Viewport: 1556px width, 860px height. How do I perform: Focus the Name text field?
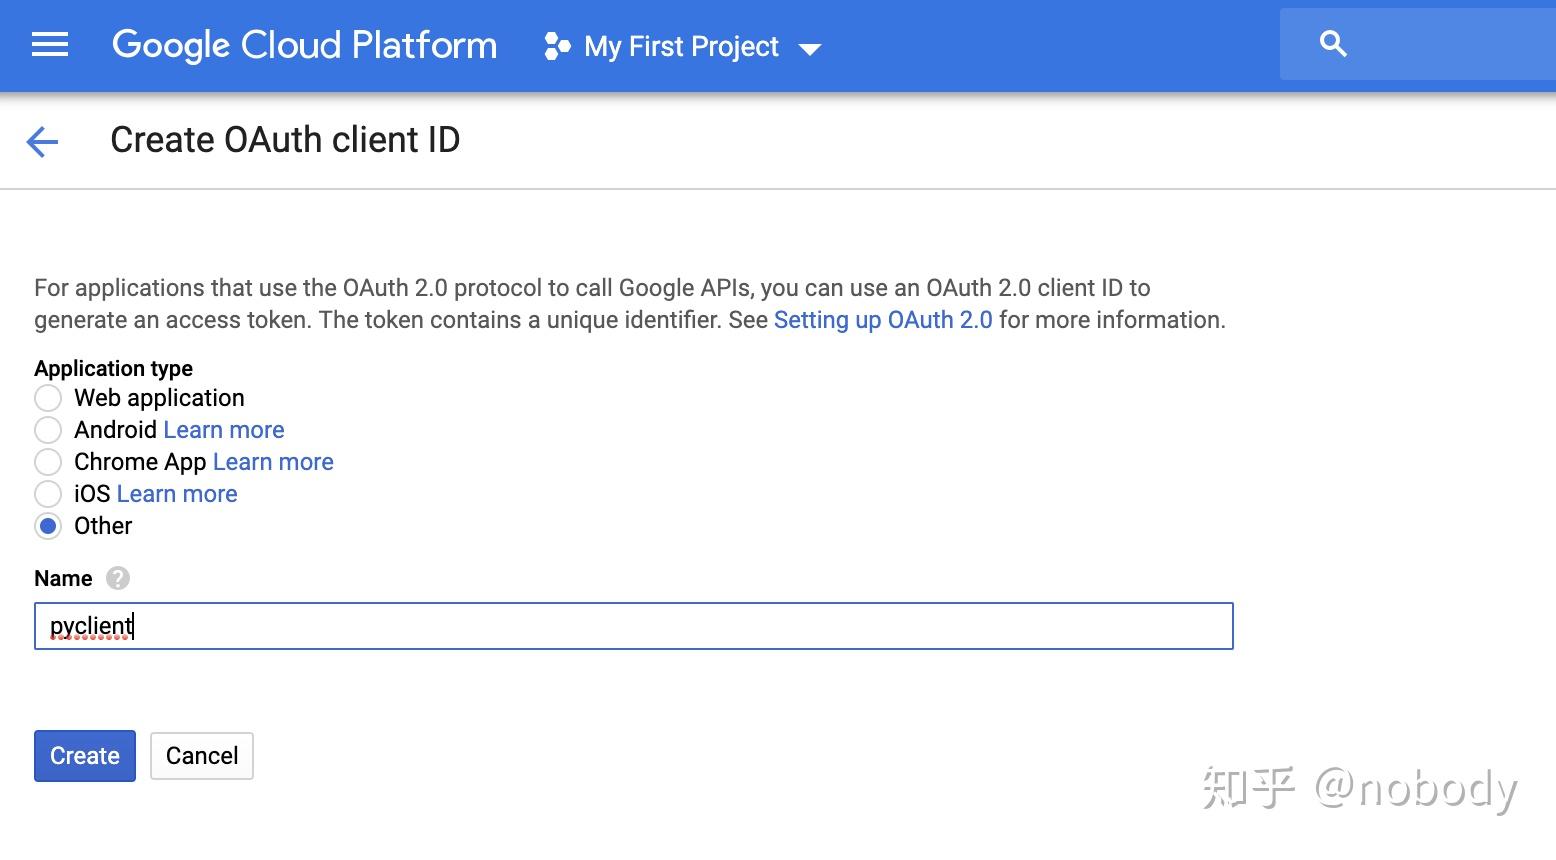[633, 626]
